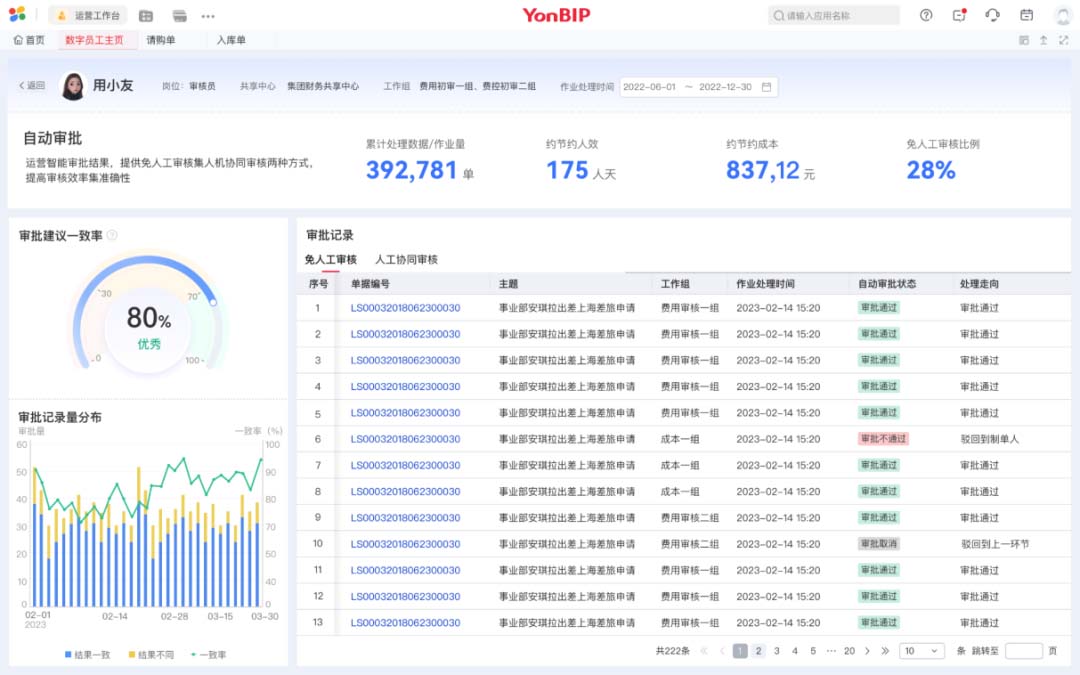The height and width of the screenshot is (675, 1080).
Task: Click 驳回到上一环节 in row 10
Action: click(x=995, y=544)
